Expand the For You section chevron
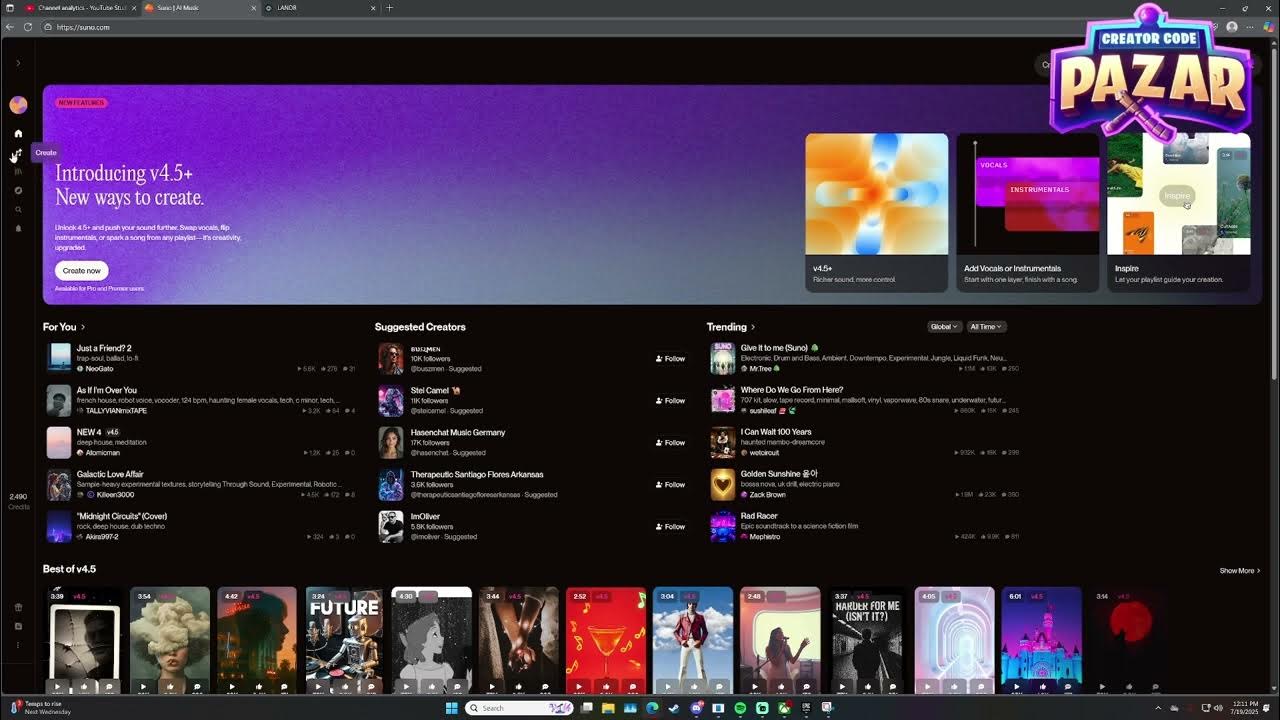Image resolution: width=1280 pixels, height=720 pixels. click(x=83, y=327)
